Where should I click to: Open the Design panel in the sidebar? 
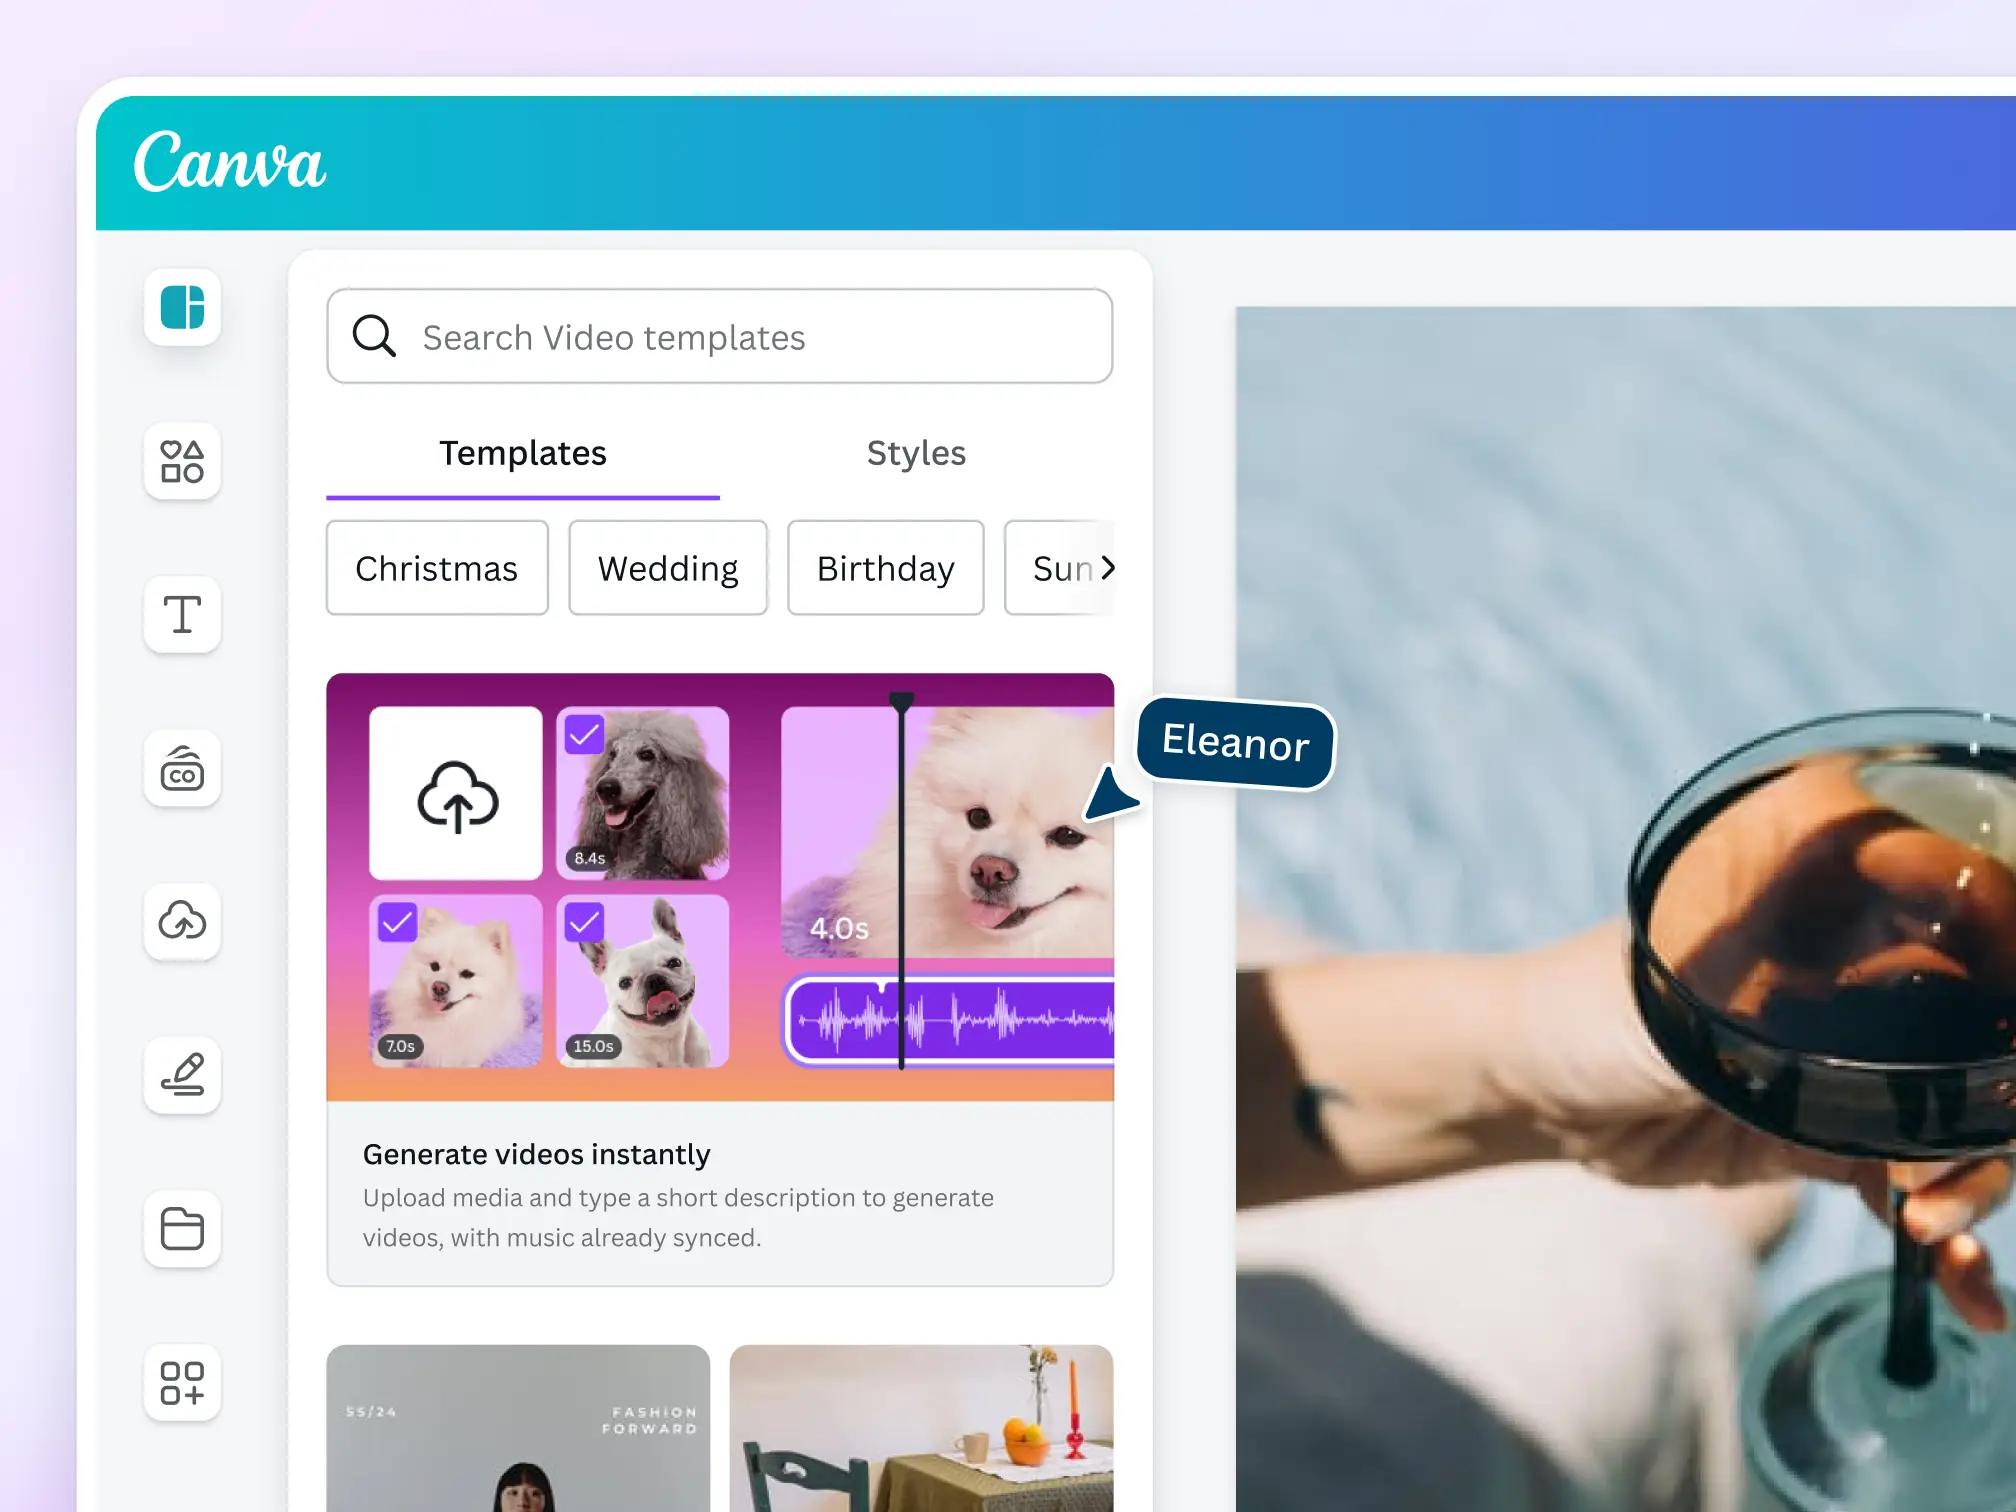coord(181,309)
